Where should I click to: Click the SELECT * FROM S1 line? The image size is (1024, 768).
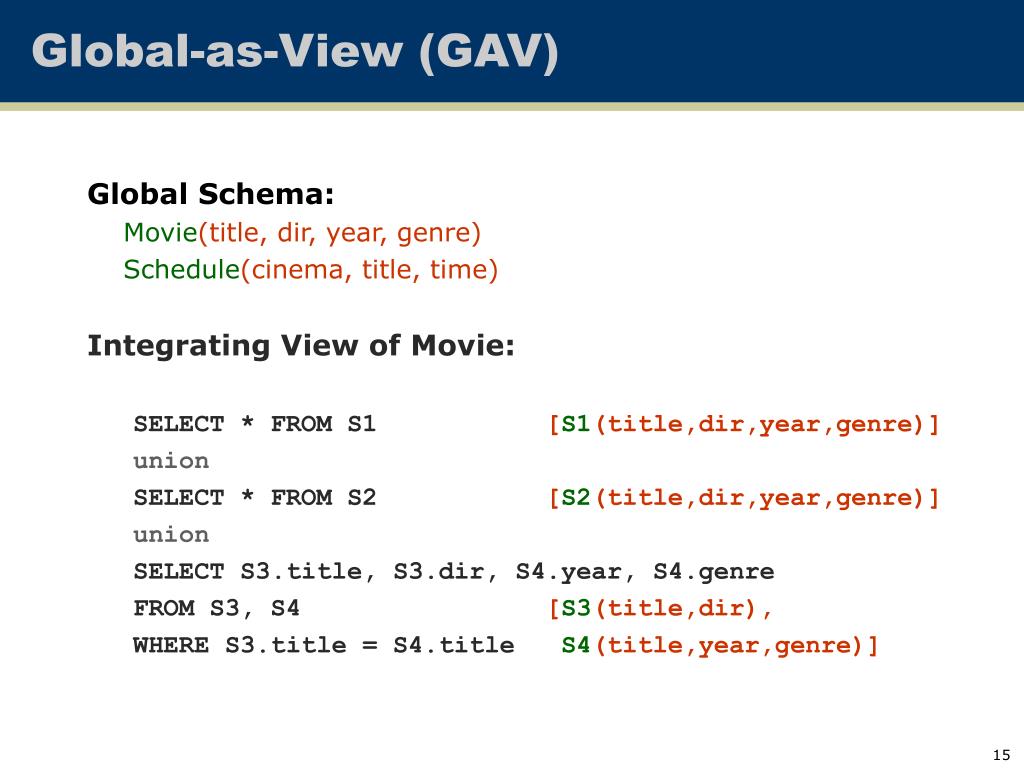point(255,424)
